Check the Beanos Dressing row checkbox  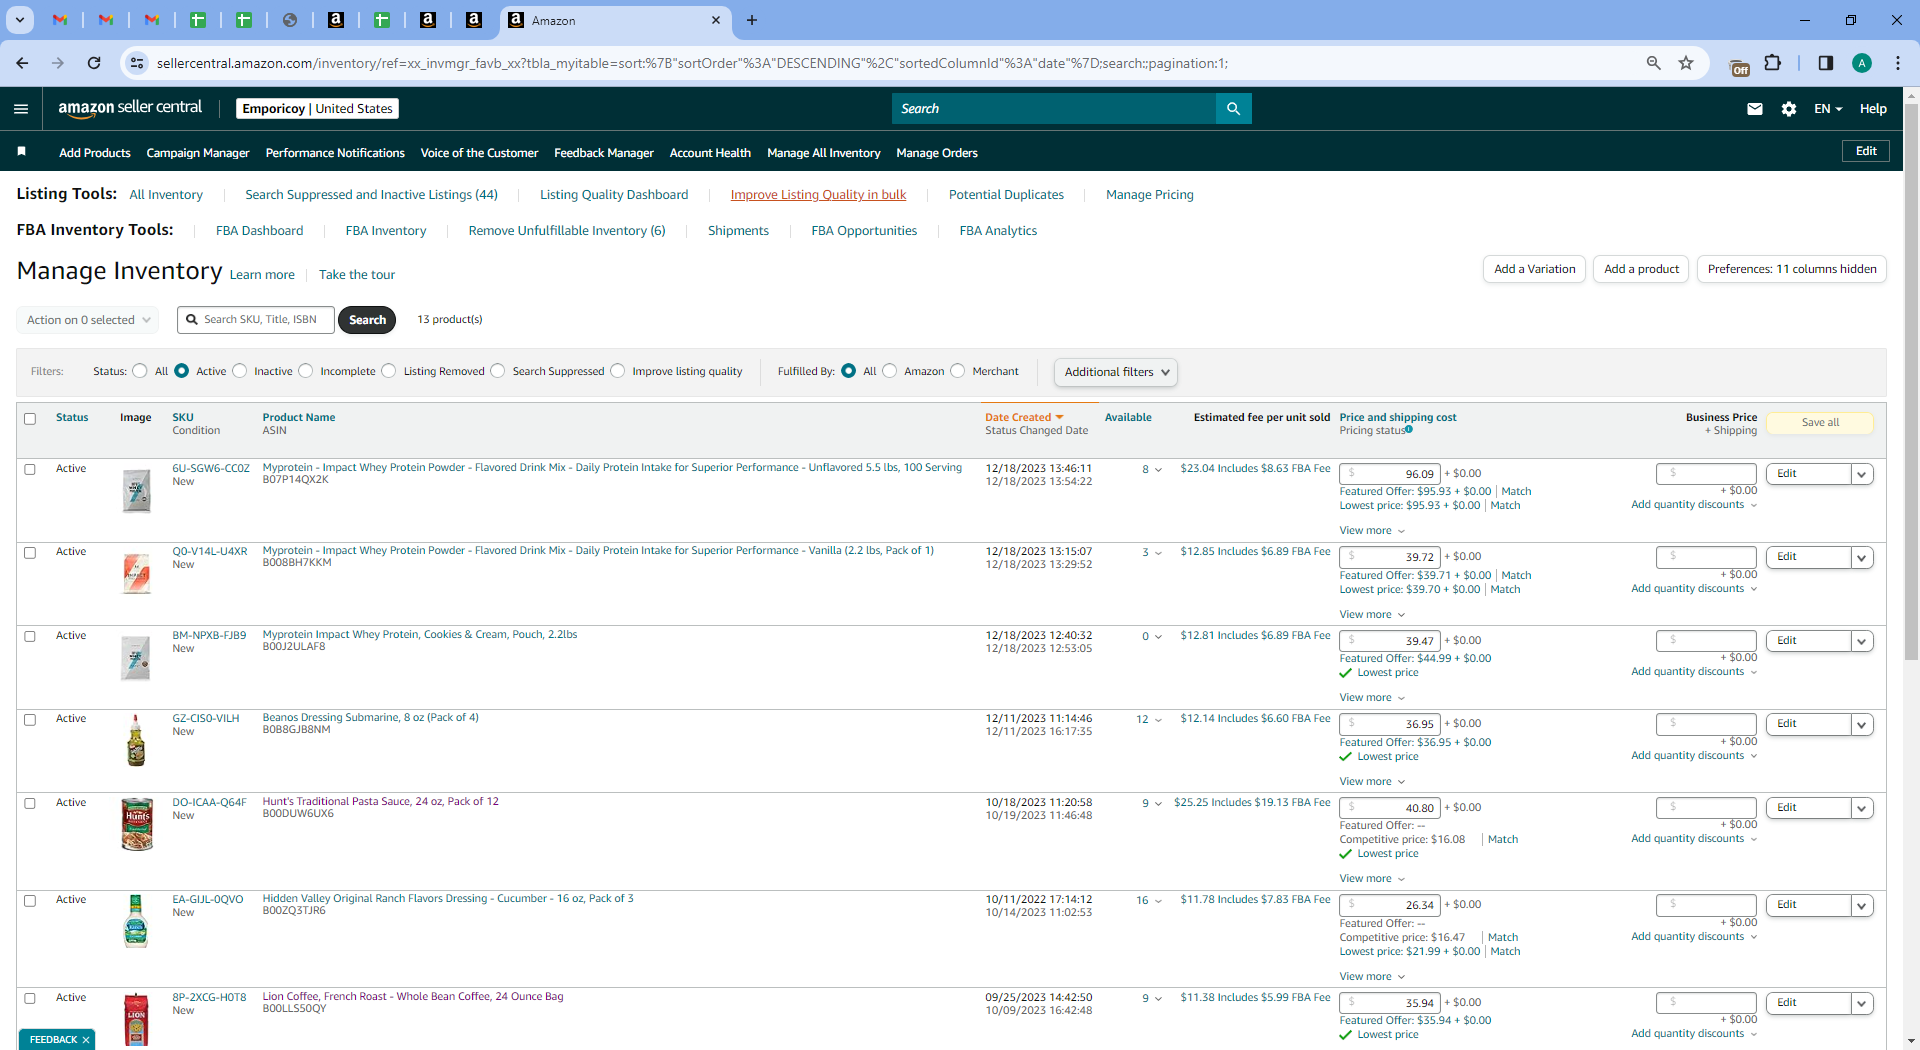[30, 720]
